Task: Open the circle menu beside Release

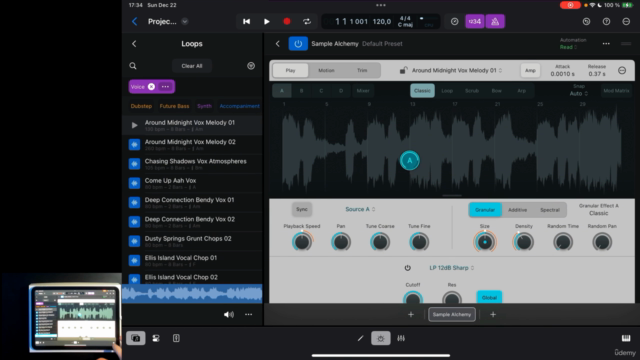Action: point(622,70)
